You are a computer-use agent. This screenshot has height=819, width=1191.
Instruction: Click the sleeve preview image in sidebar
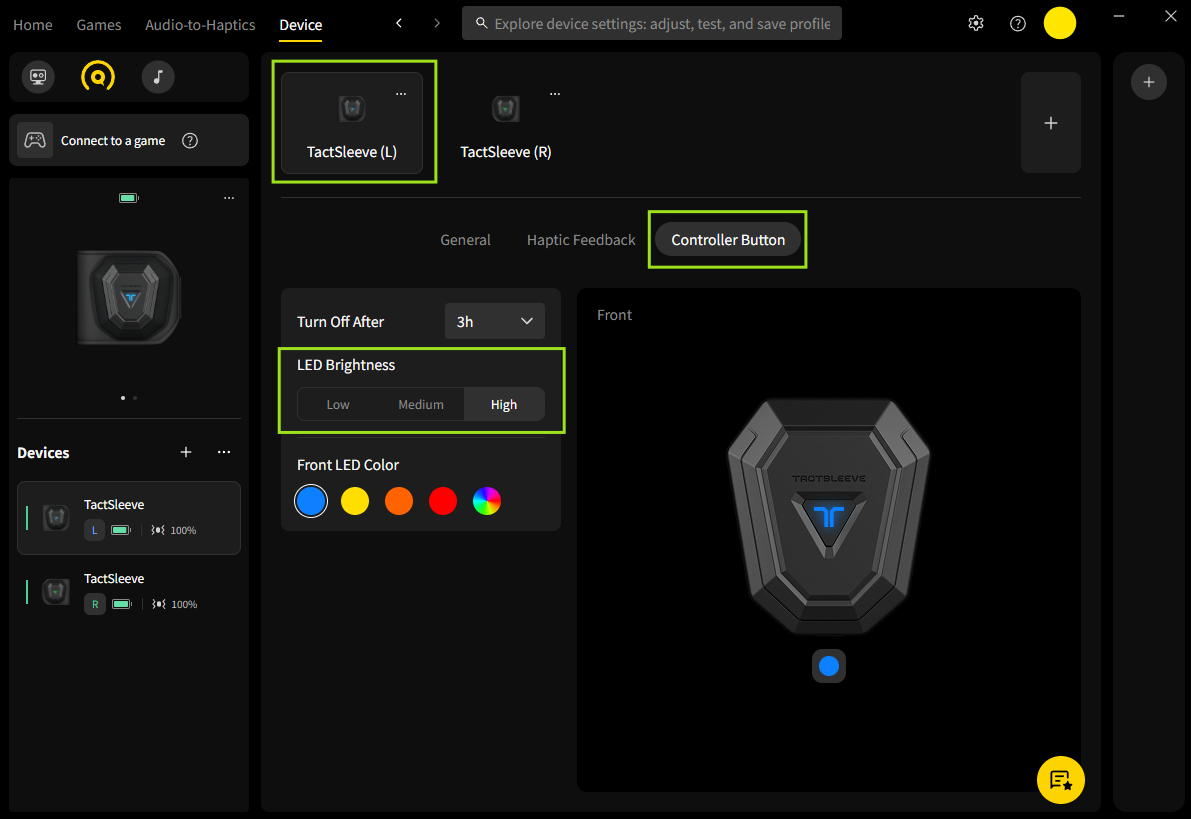129,297
